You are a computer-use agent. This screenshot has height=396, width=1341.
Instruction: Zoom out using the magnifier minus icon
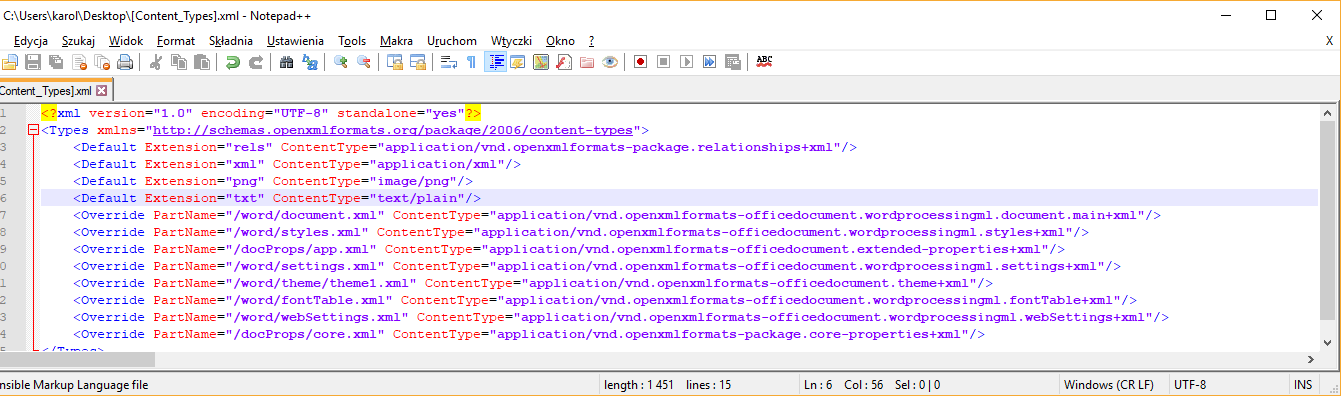pos(363,62)
